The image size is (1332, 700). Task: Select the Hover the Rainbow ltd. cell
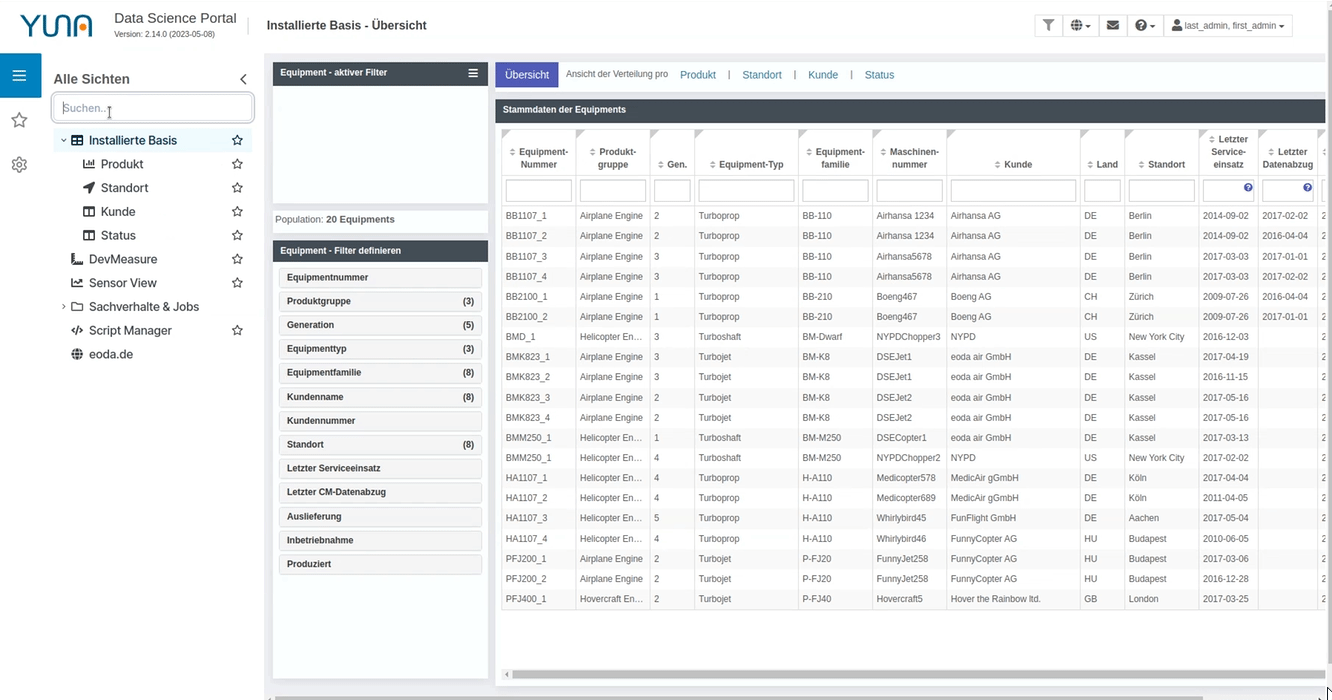pos(1013,599)
